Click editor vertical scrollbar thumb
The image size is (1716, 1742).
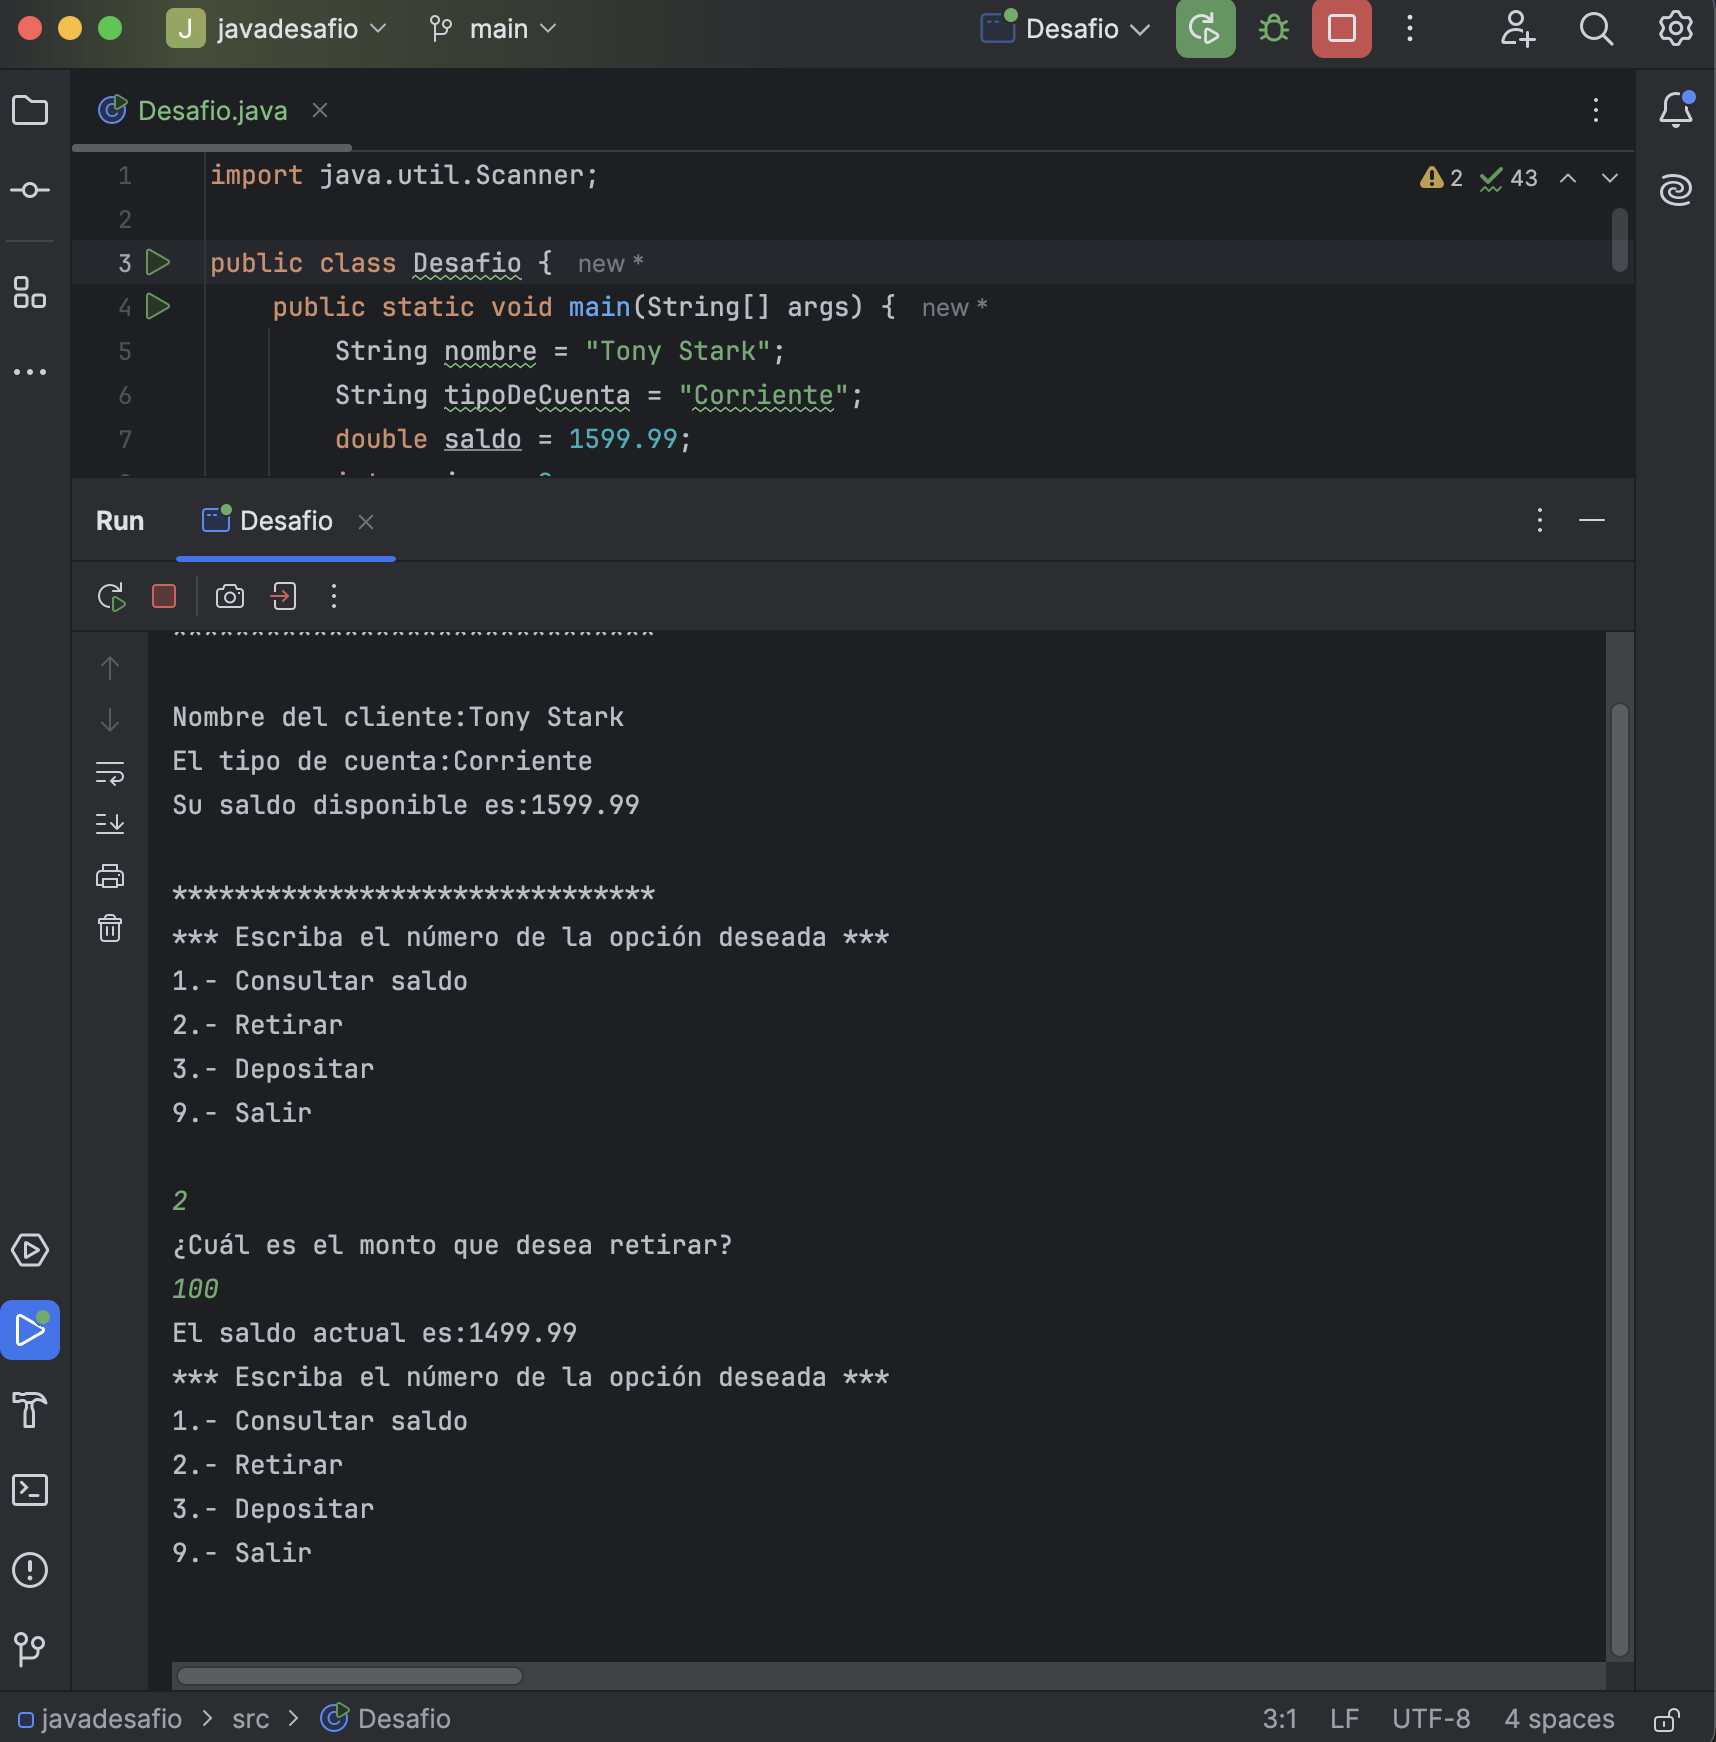[1620, 240]
